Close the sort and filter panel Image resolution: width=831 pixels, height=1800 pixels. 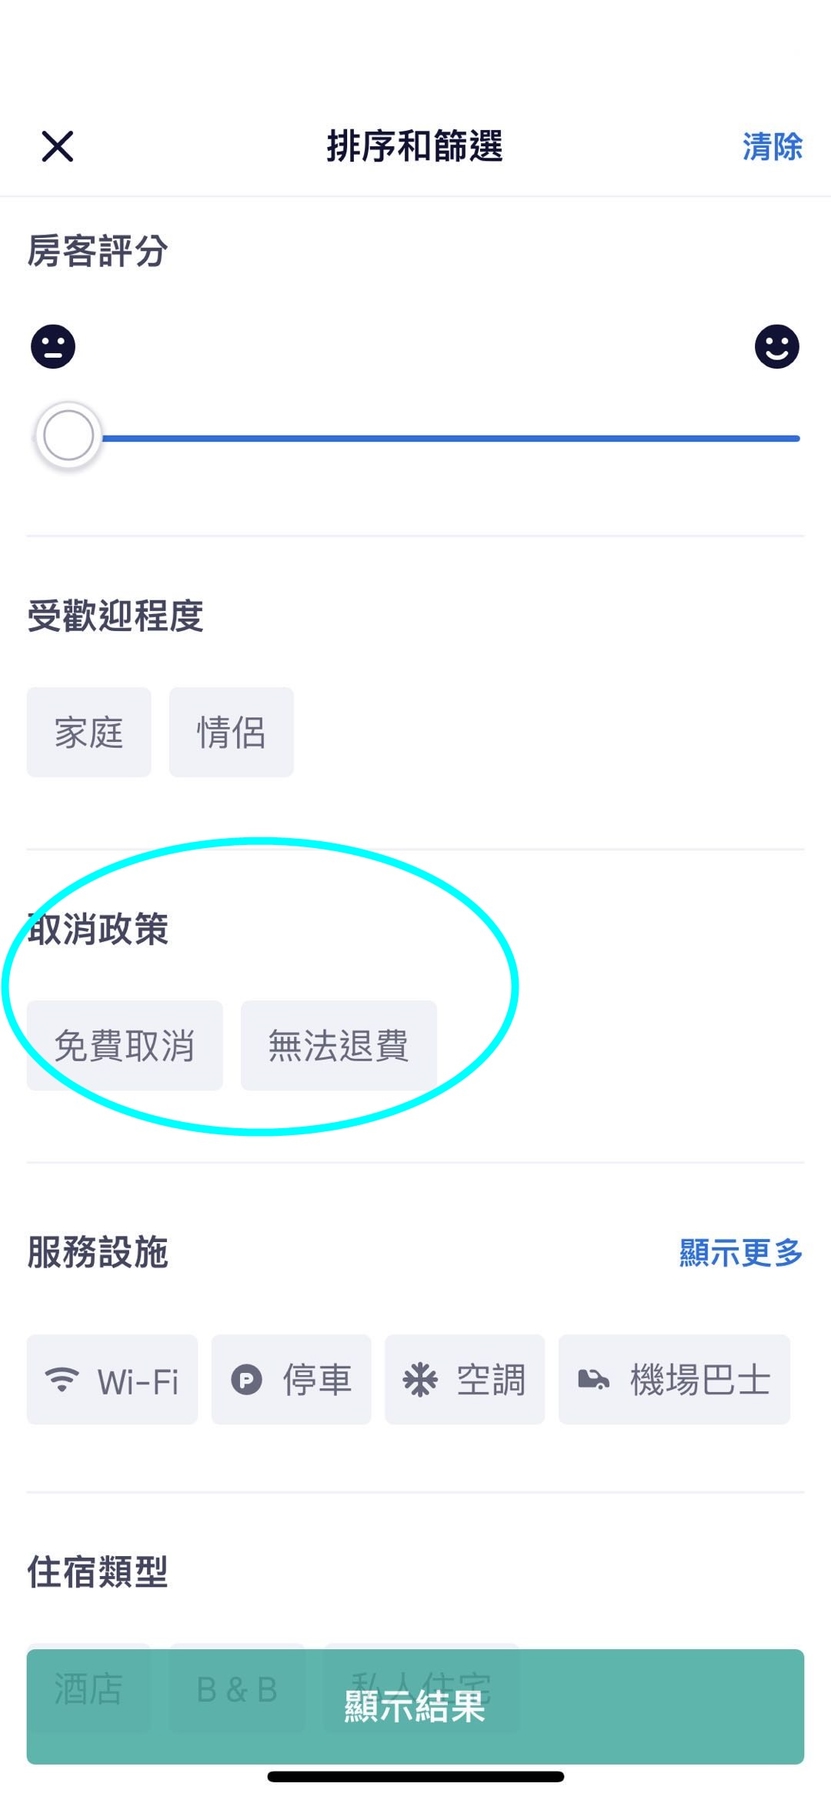pos(58,147)
